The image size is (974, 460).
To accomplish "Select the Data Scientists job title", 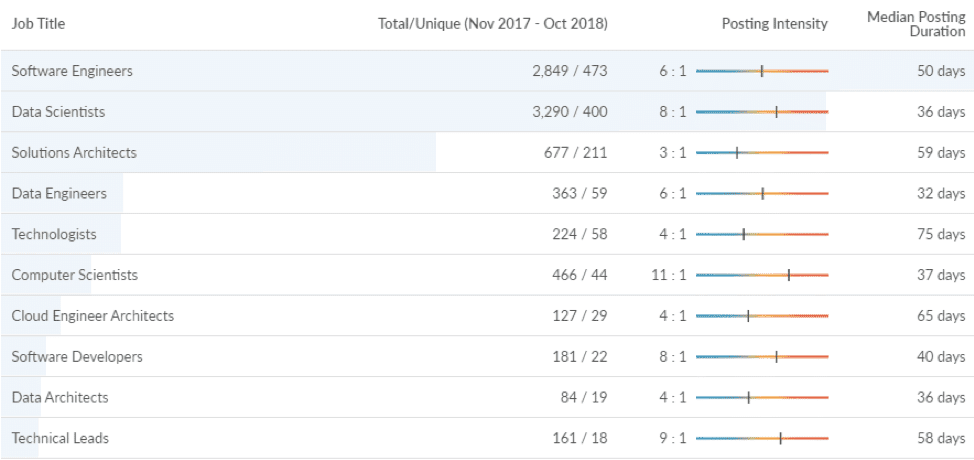I will [58, 112].
